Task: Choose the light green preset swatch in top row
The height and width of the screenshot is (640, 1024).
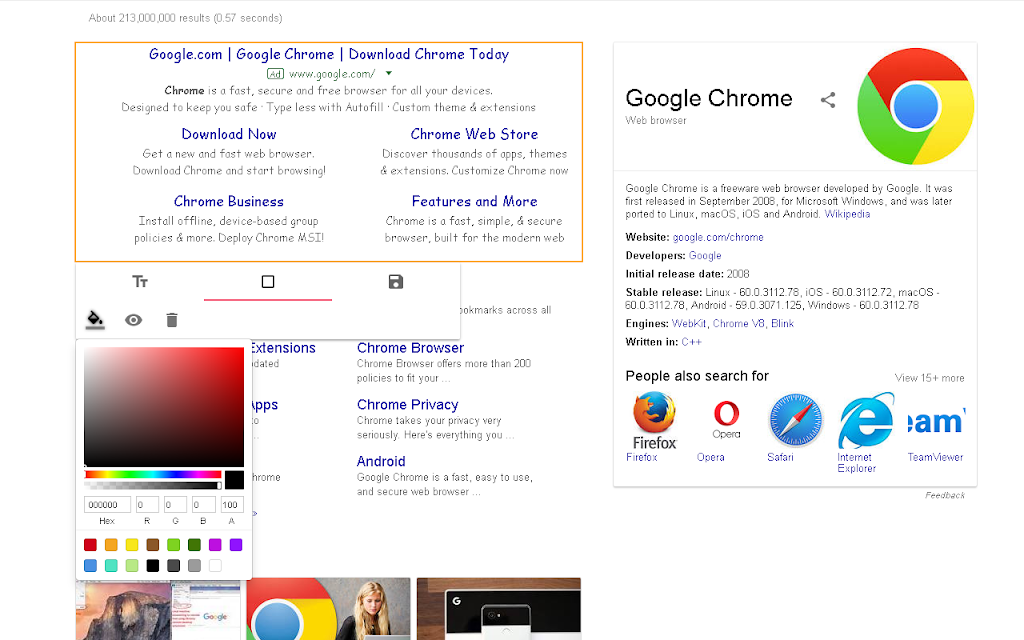Action: click(173, 545)
